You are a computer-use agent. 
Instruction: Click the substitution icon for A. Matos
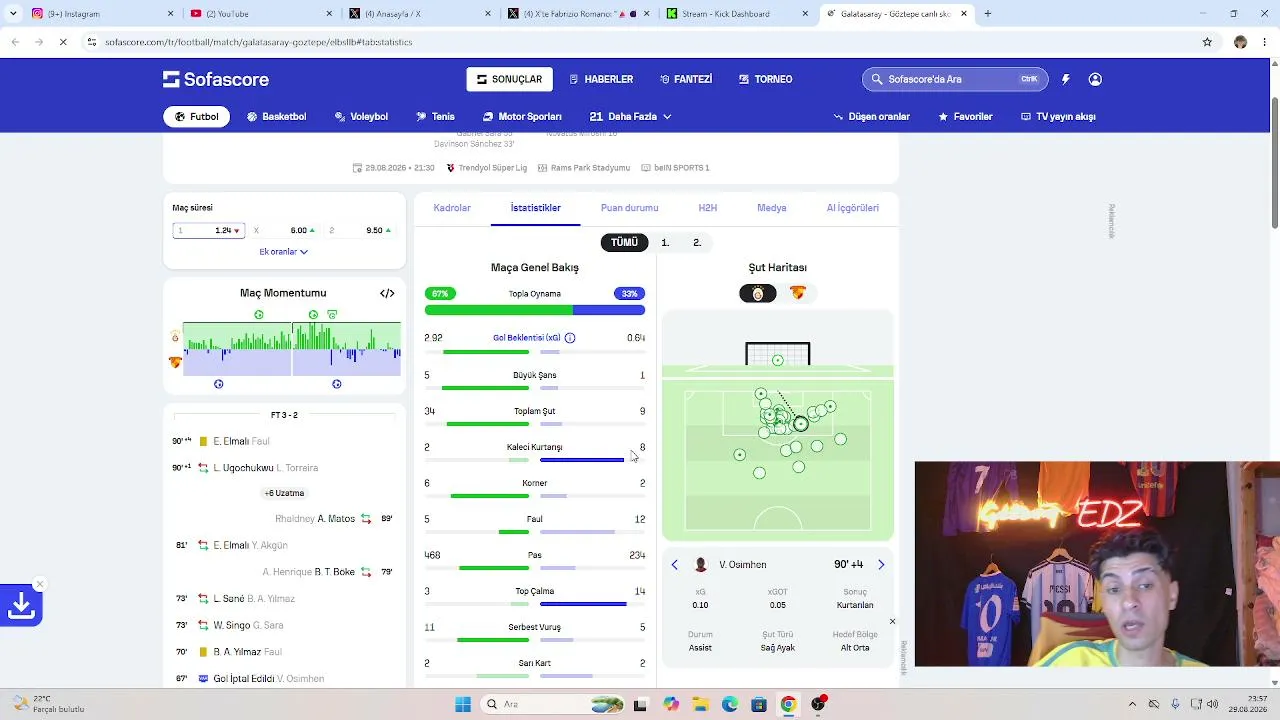[x=366, y=519]
